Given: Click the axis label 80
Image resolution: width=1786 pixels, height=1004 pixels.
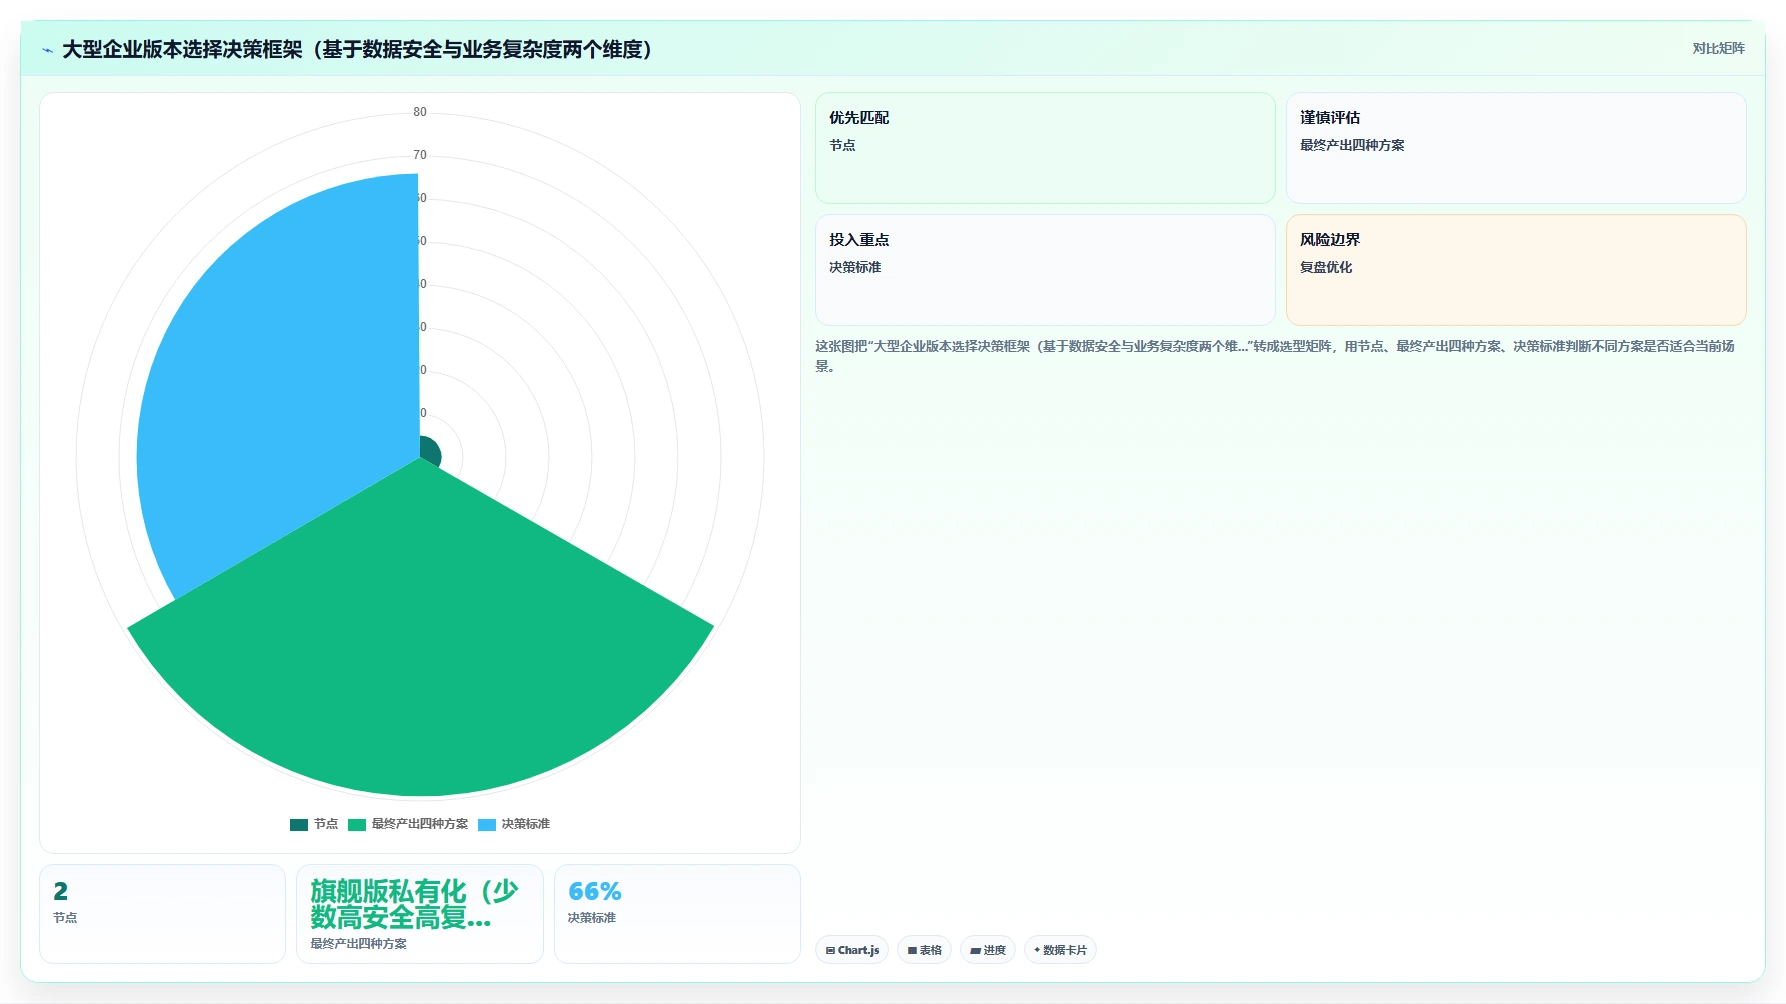Looking at the screenshot, I should (420, 112).
